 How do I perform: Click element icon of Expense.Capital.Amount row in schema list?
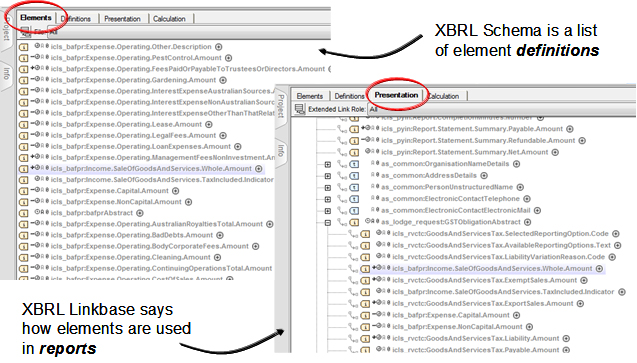pyautogui.click(x=24, y=191)
